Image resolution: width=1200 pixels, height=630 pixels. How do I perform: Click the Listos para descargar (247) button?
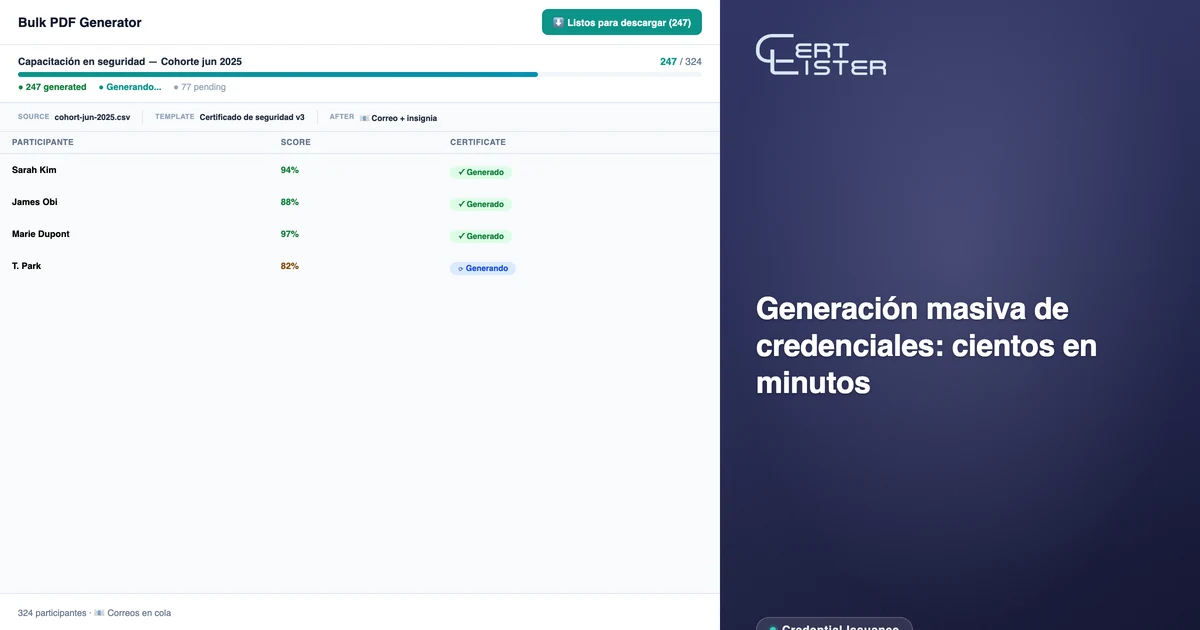point(622,22)
